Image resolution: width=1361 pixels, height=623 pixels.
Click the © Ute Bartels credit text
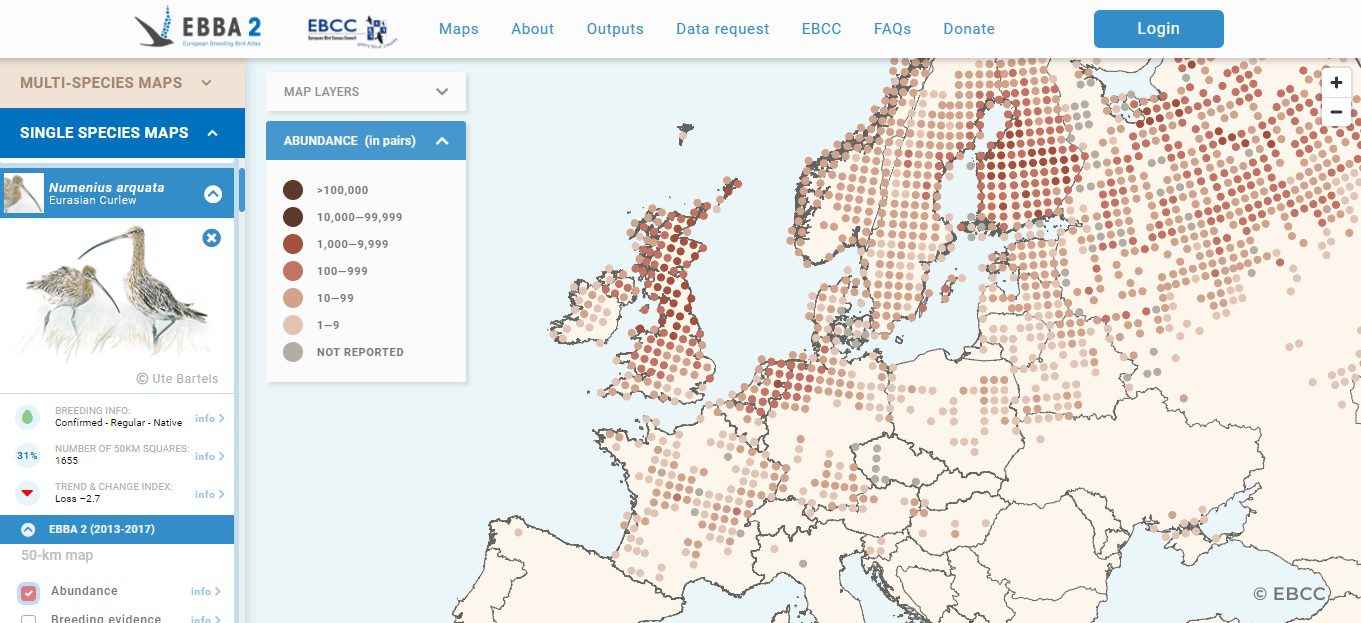[x=177, y=379]
